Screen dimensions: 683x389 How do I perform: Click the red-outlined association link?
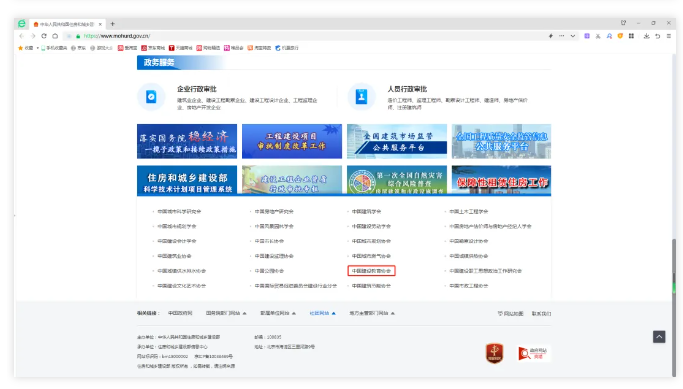click(372, 271)
